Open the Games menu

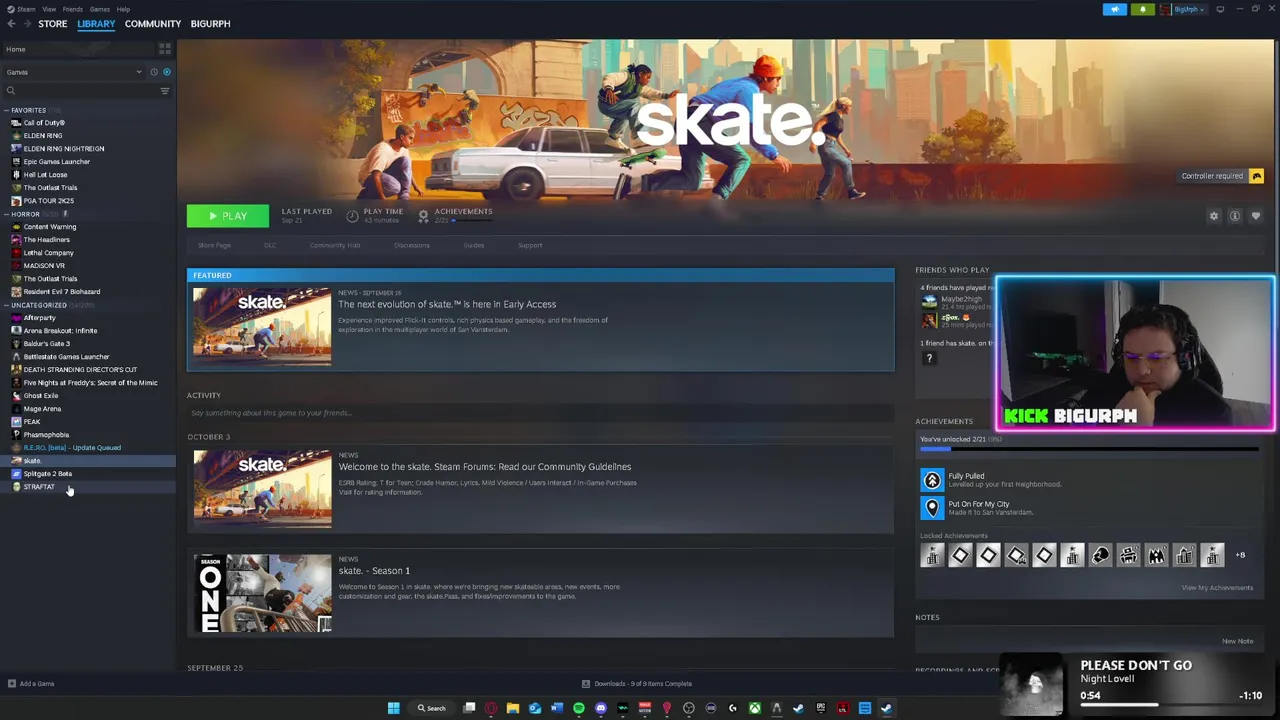pyautogui.click(x=100, y=9)
